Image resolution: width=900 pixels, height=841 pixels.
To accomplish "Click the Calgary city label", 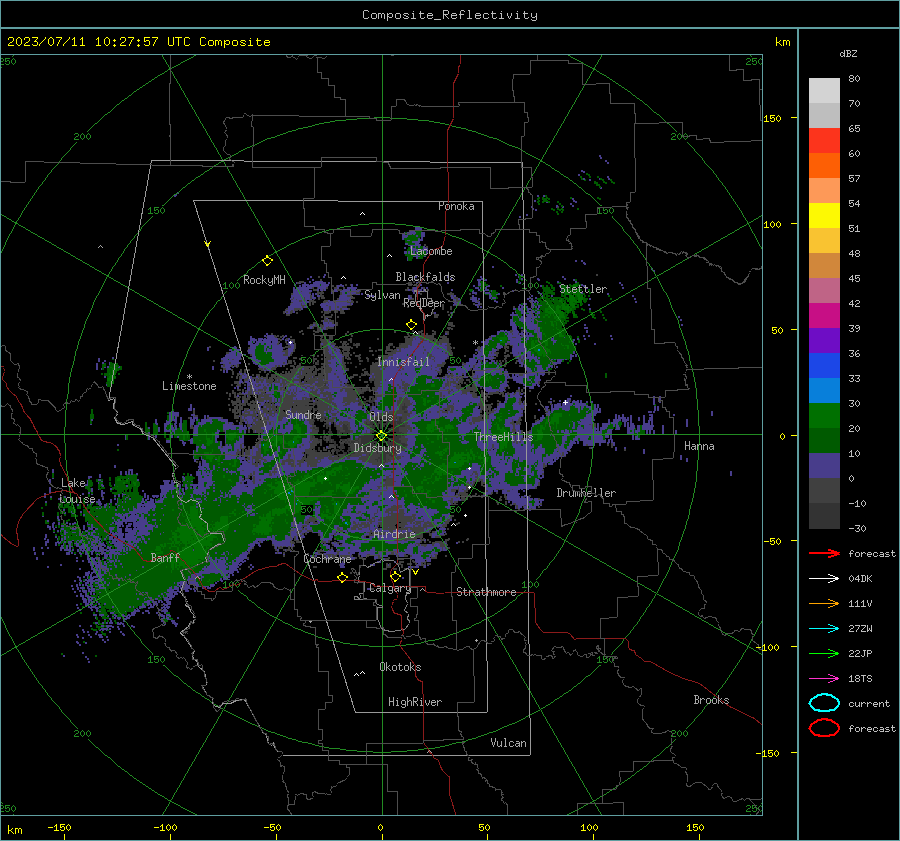I will 390,588.
